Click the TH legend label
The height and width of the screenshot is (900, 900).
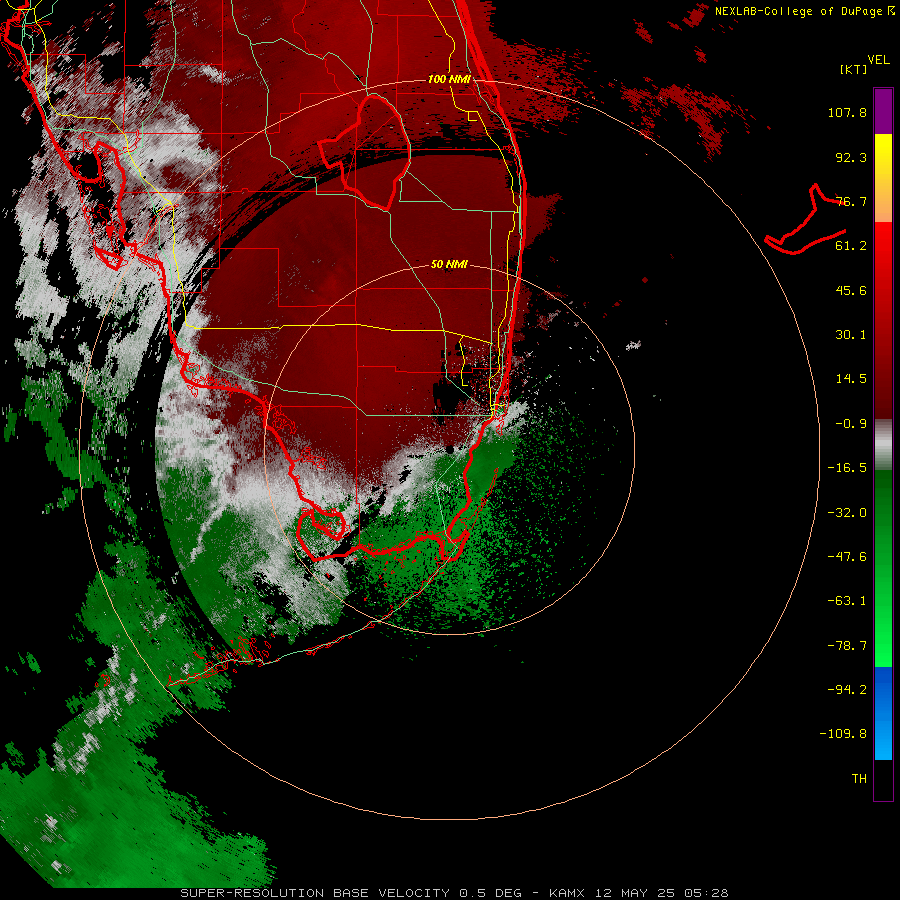pos(859,779)
